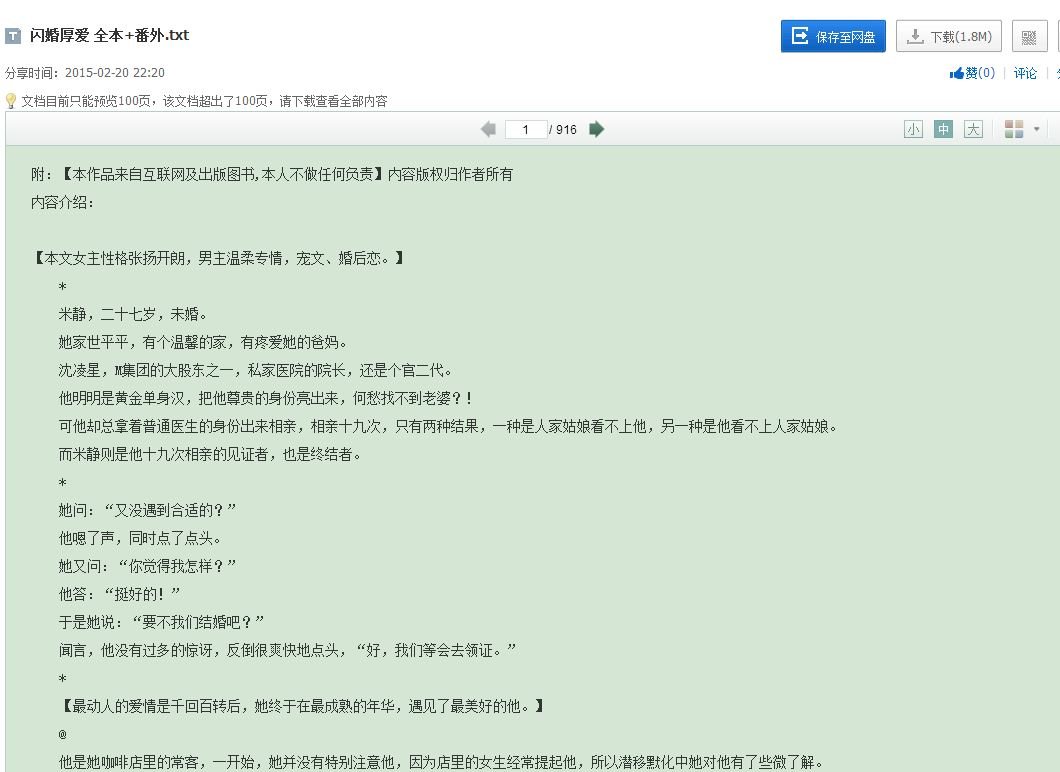Click the line starting 他是她咖啡店里的常客
Viewport: 1060px width, 772px height.
coord(441,763)
